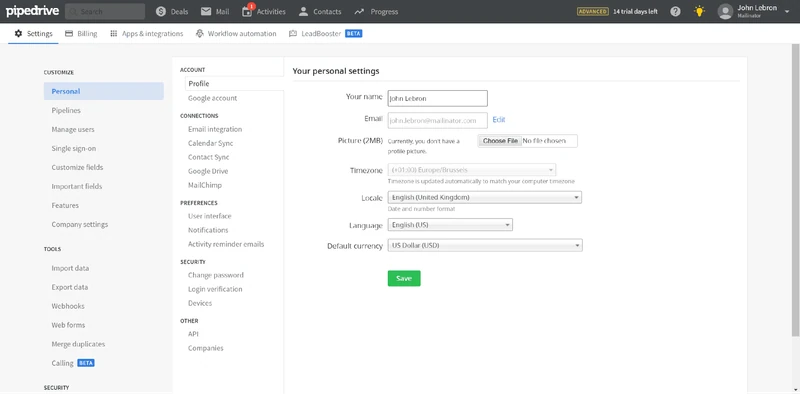Open Important fields settings

pos(77,186)
